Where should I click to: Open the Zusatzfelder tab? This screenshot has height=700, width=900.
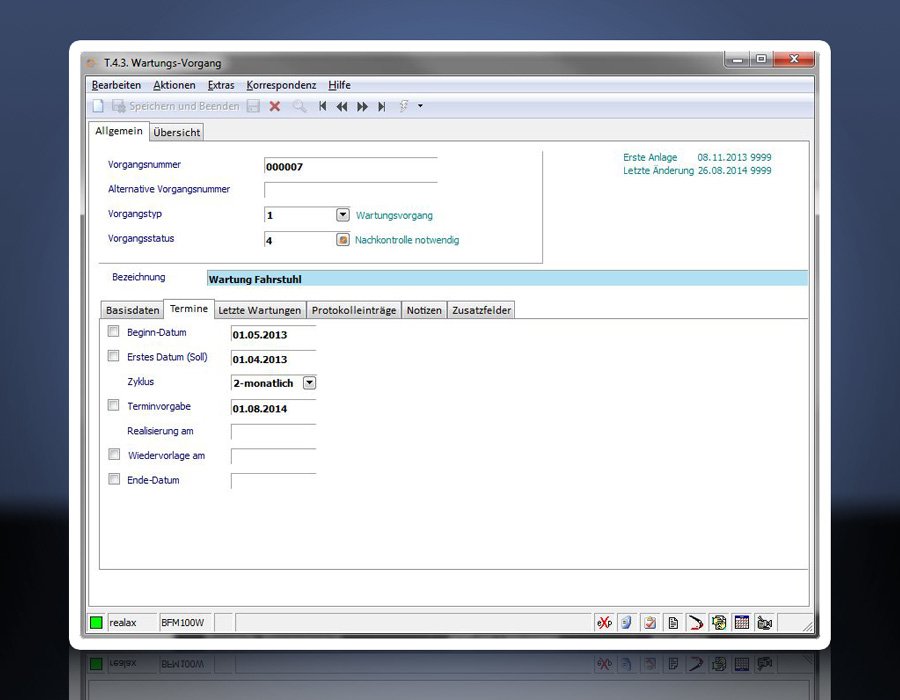pyautogui.click(x=482, y=310)
